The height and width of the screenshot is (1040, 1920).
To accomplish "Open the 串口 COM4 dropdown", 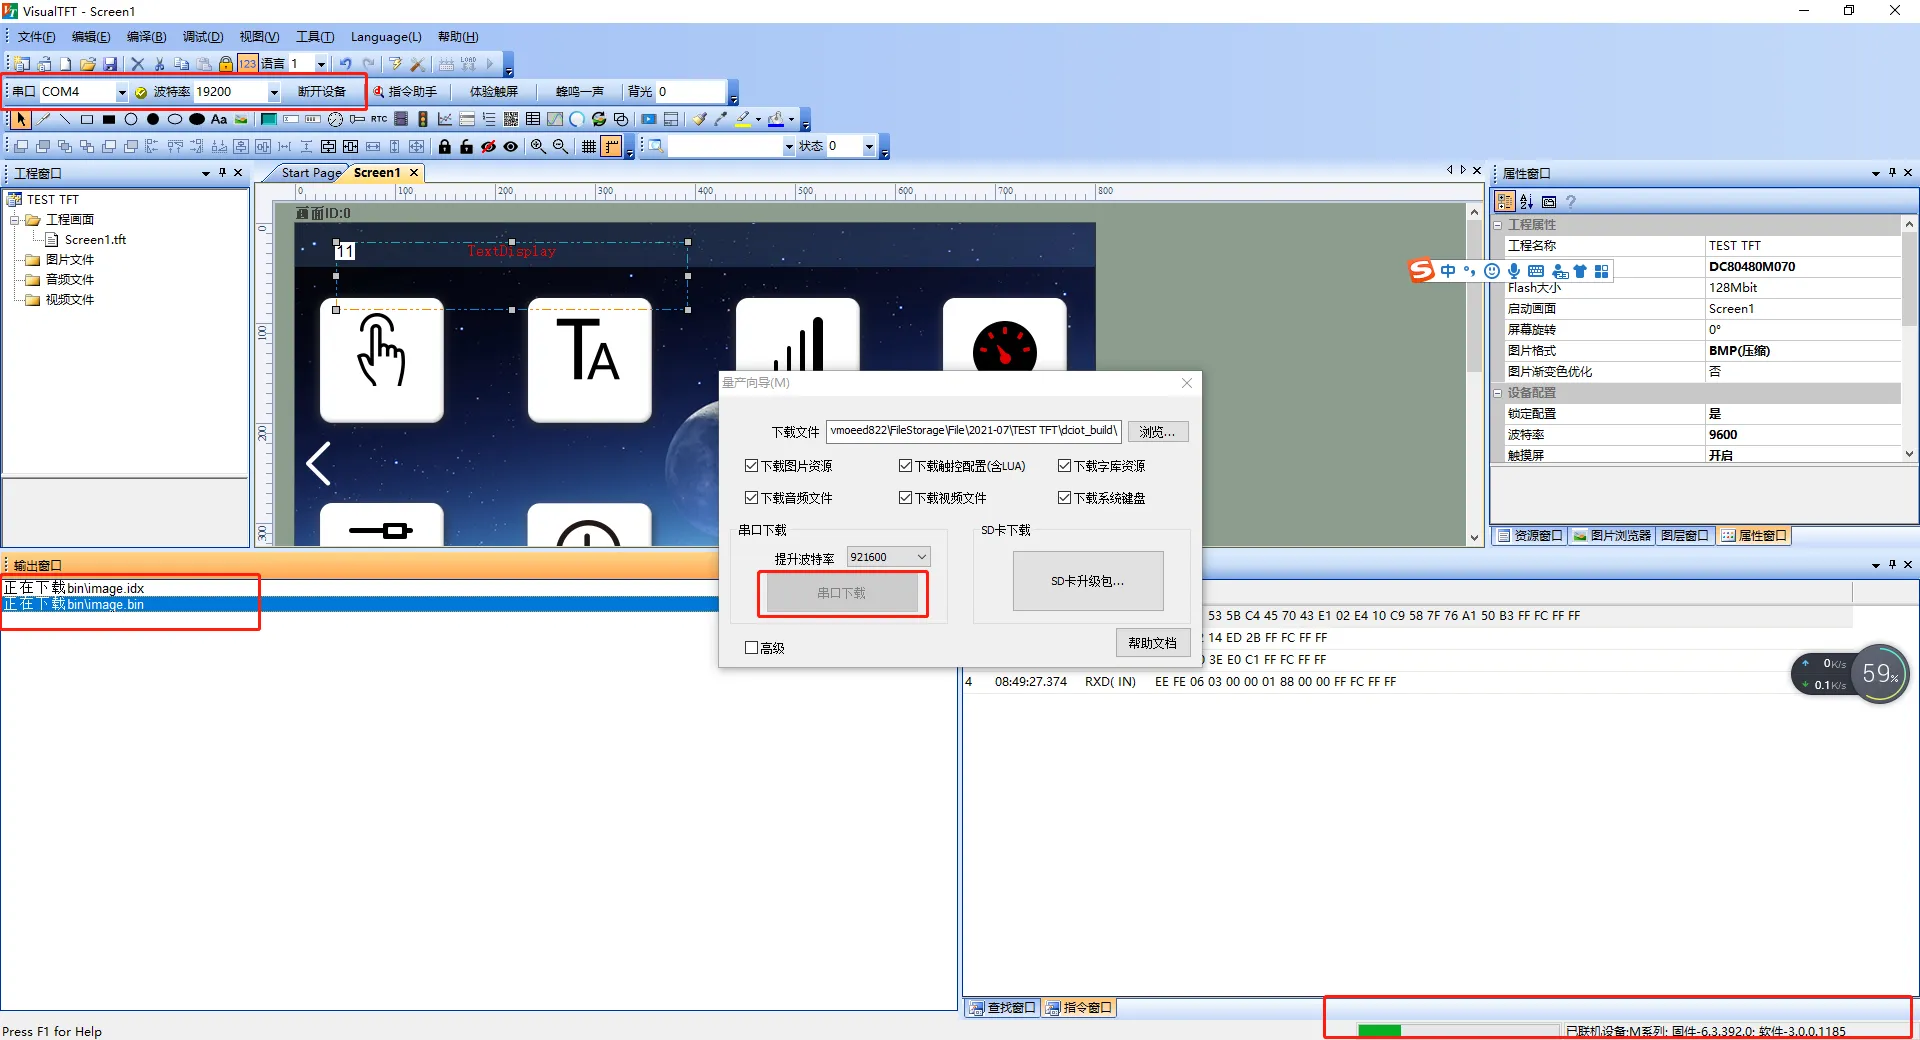I will 122,92.
